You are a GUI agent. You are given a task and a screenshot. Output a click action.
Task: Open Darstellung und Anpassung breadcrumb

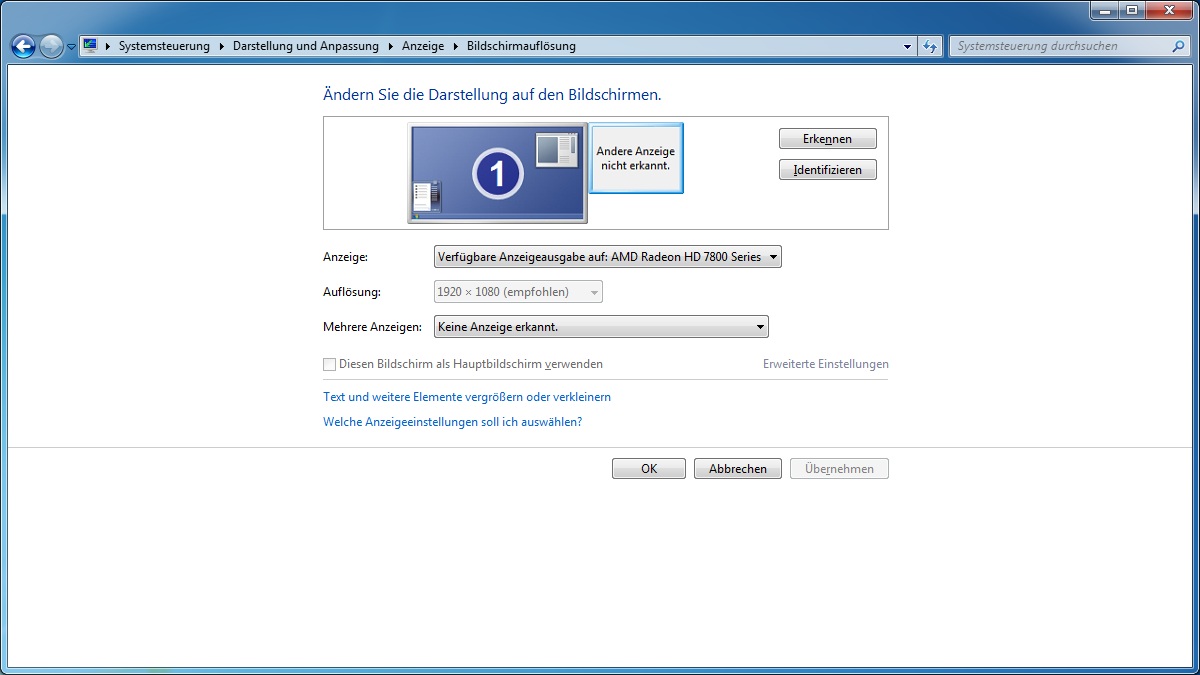coord(306,46)
